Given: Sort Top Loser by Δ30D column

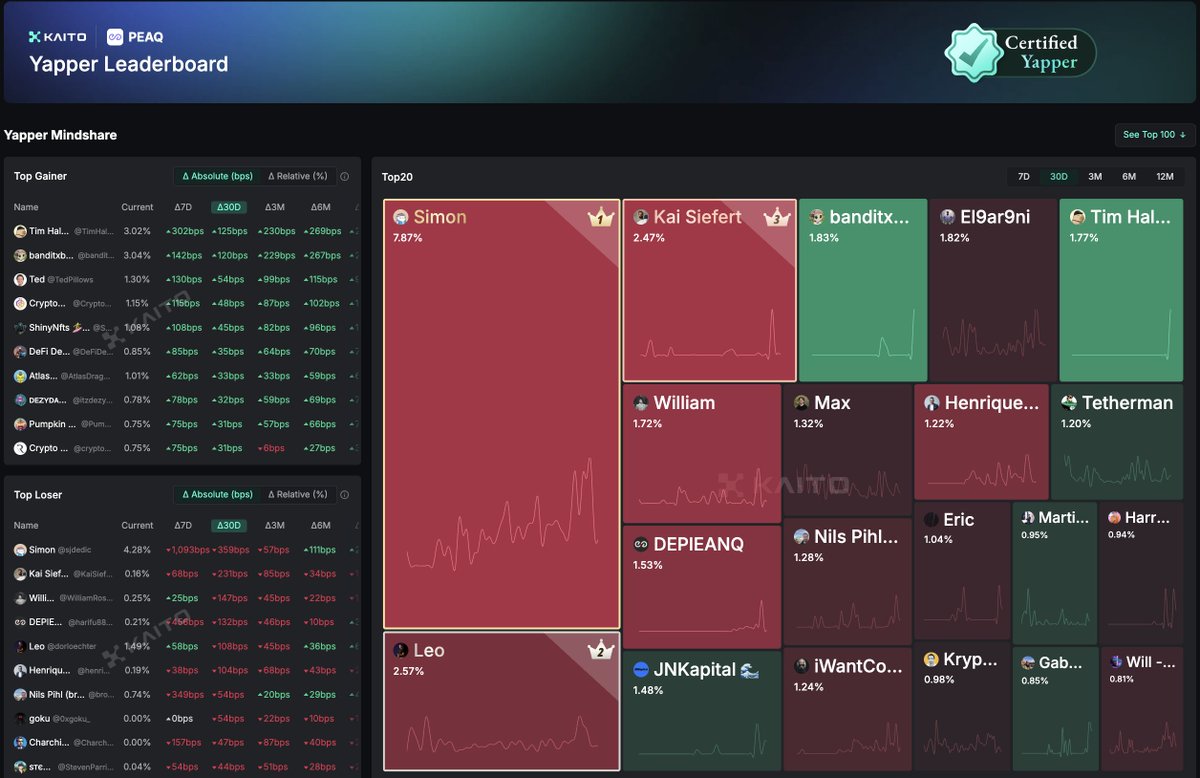Looking at the screenshot, I should 229,525.
